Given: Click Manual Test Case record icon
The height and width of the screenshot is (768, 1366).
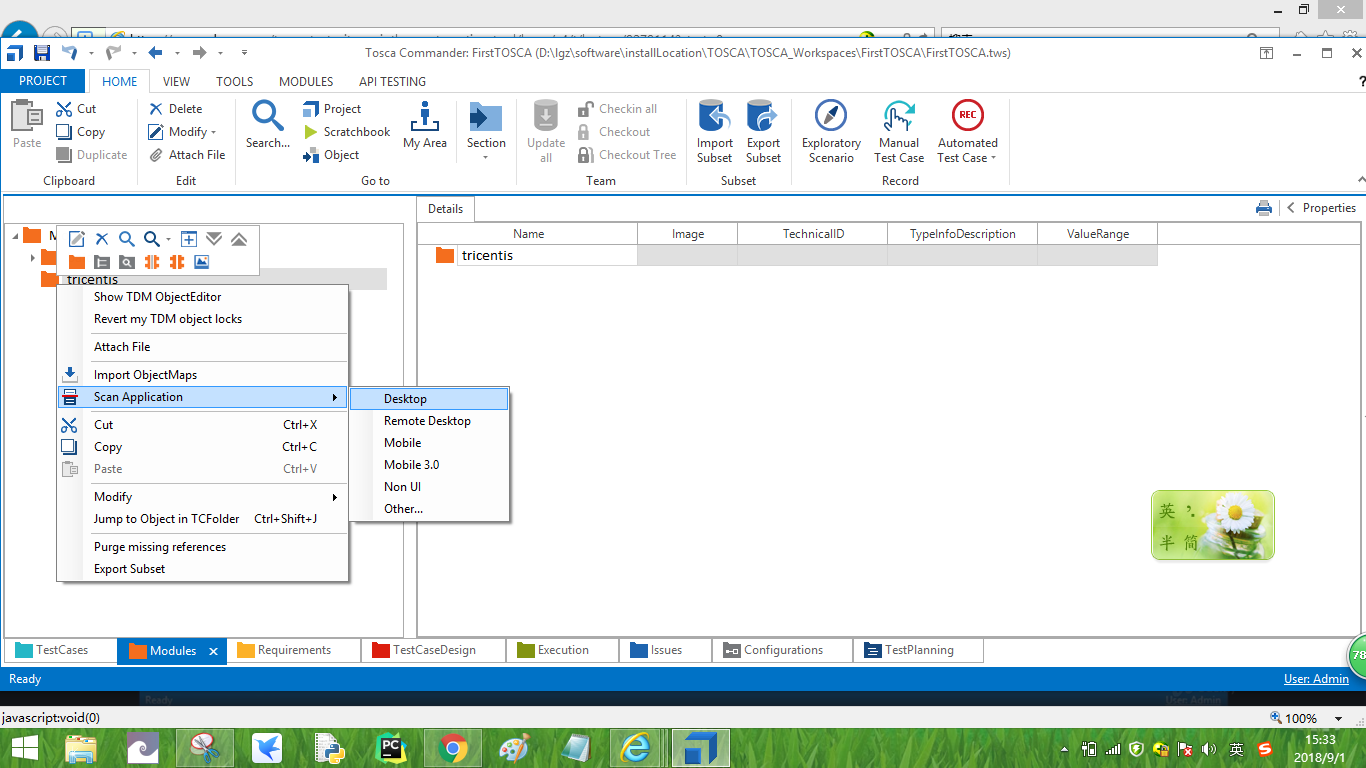Looking at the screenshot, I should [899, 116].
